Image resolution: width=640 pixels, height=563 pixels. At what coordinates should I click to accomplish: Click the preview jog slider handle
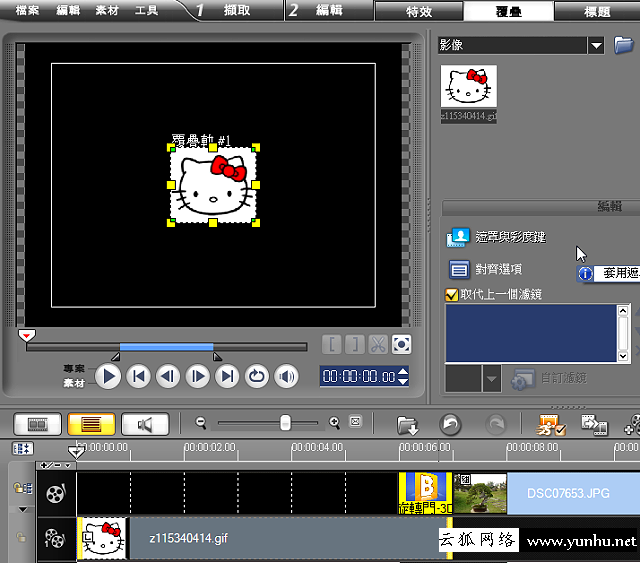click(x=27, y=335)
